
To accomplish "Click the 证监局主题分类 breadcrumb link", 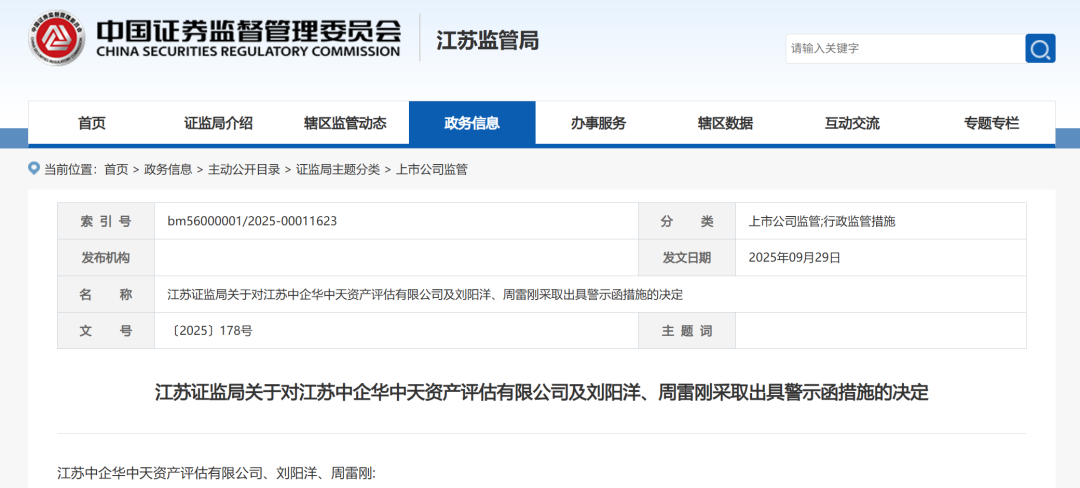I will pyautogui.click(x=338, y=169).
